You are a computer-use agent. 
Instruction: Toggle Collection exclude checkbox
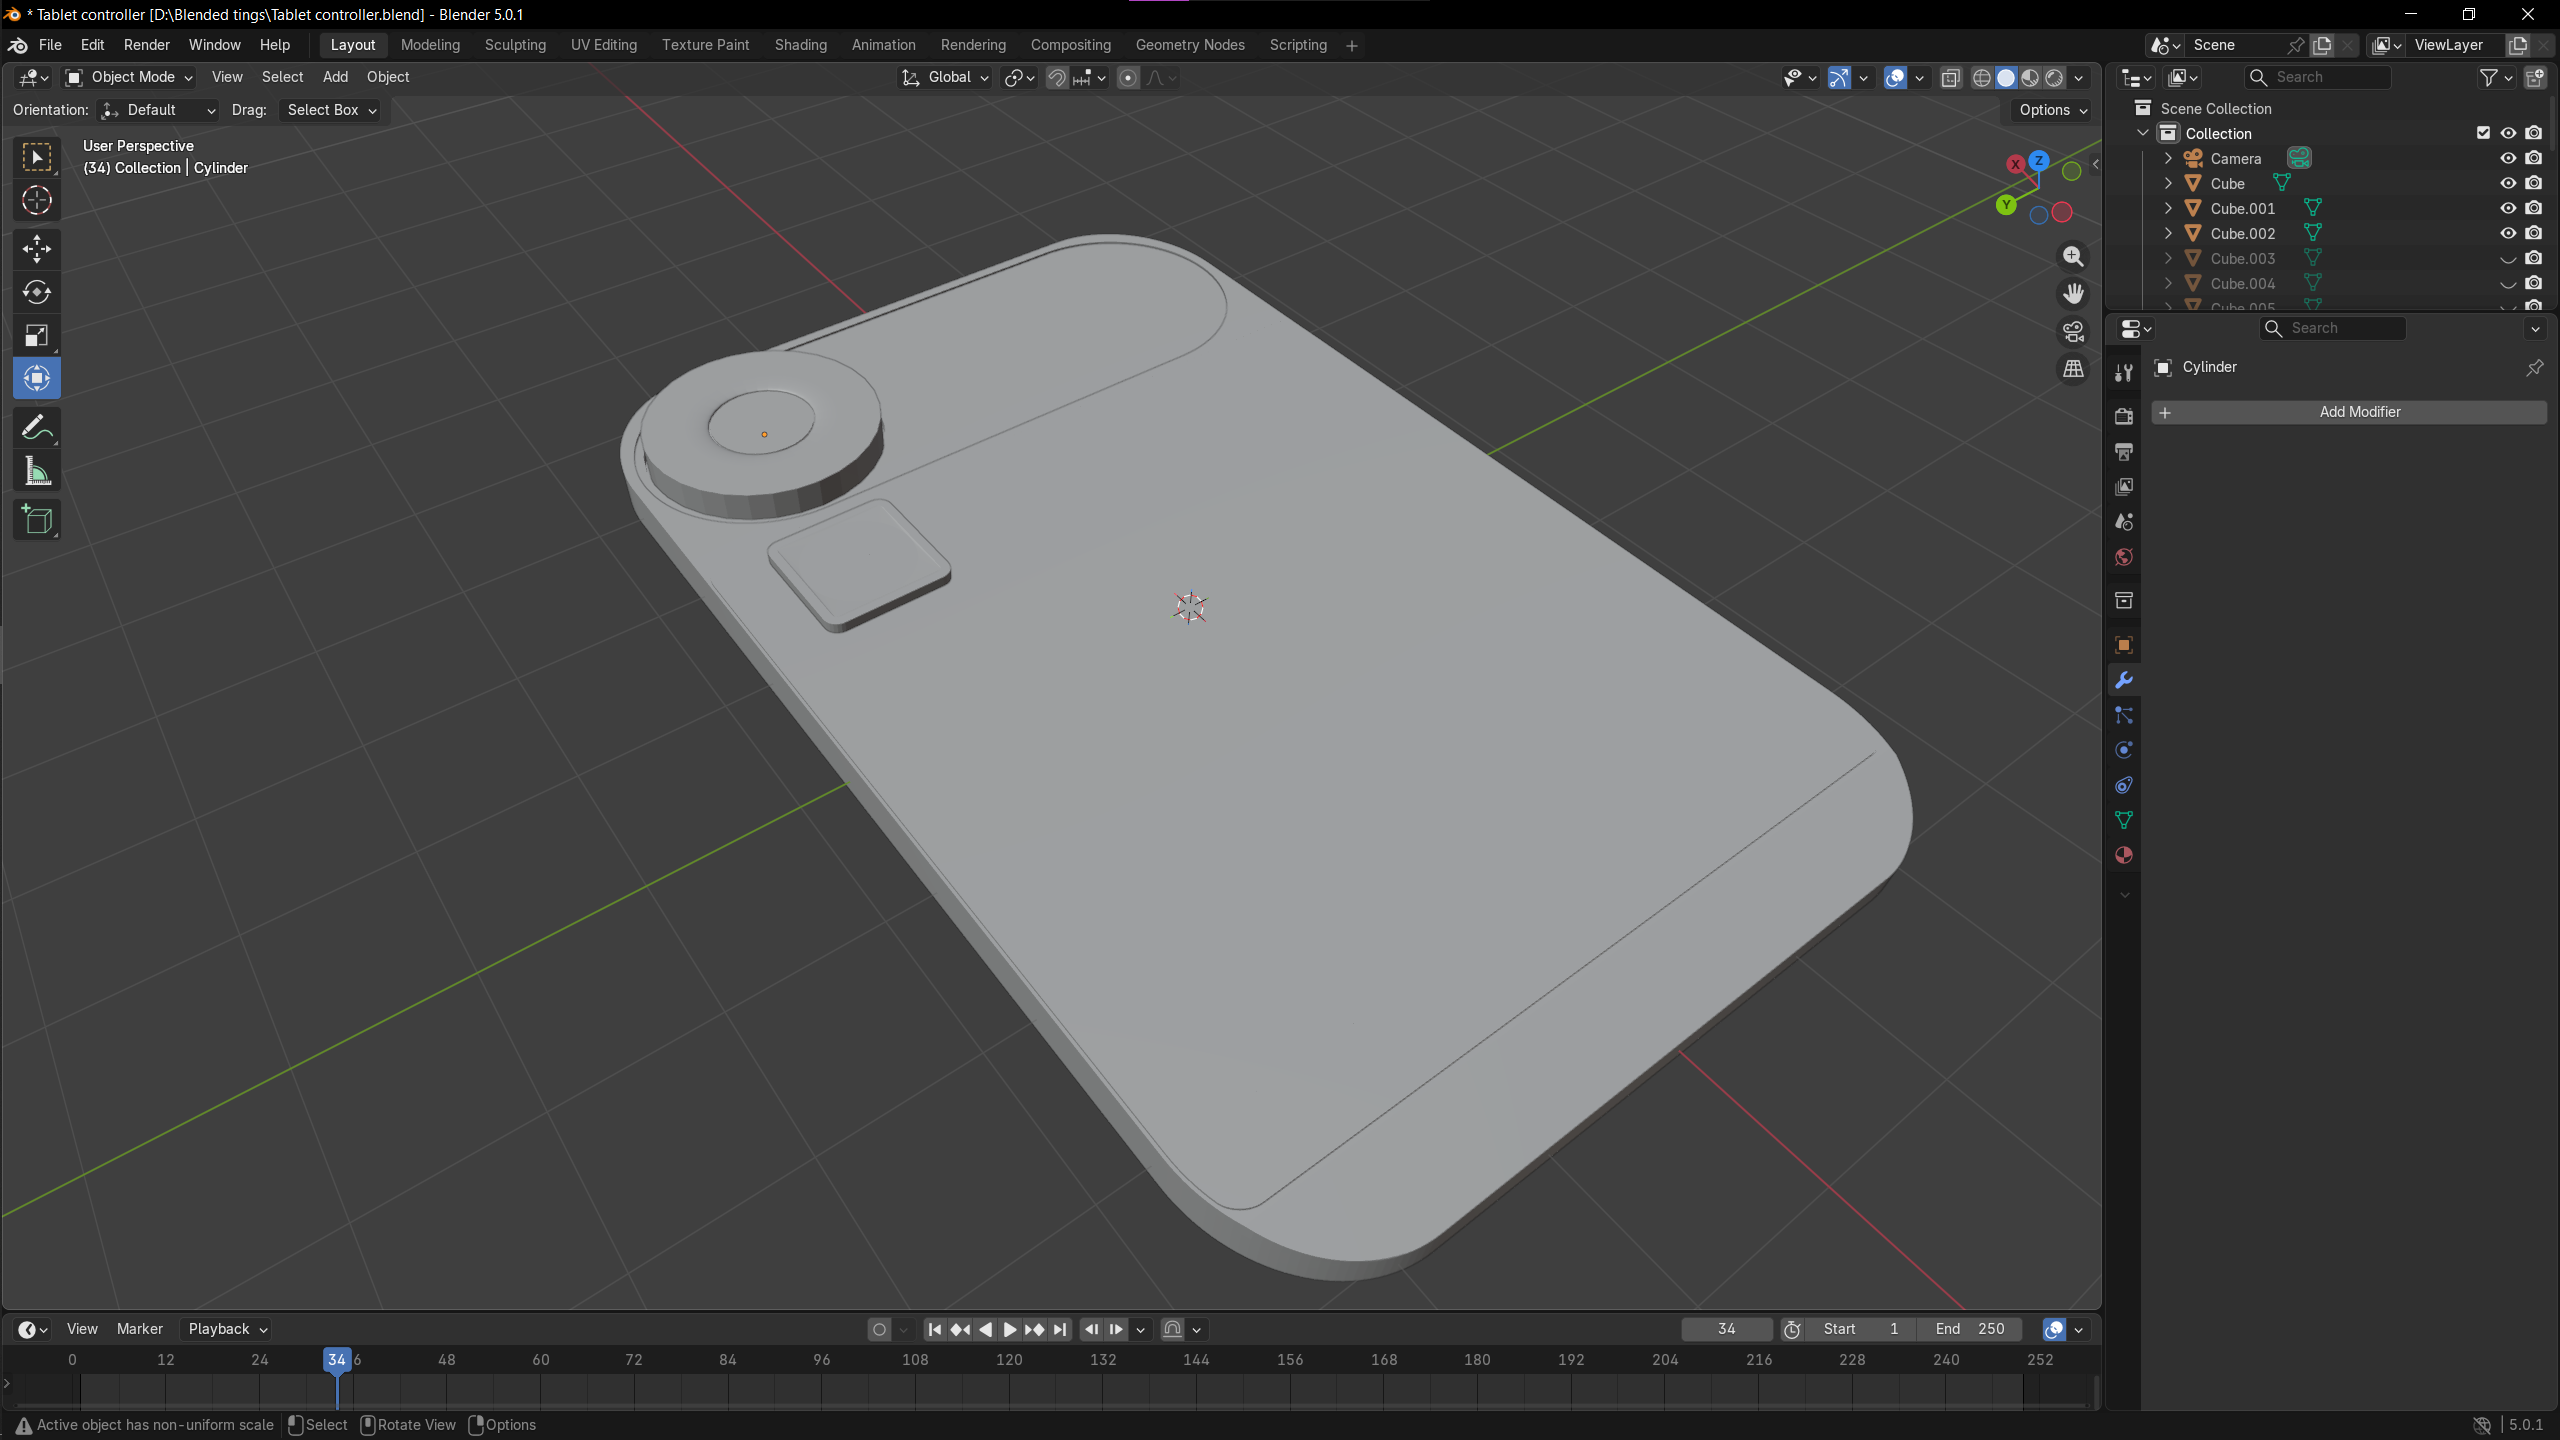pyautogui.click(x=2483, y=133)
